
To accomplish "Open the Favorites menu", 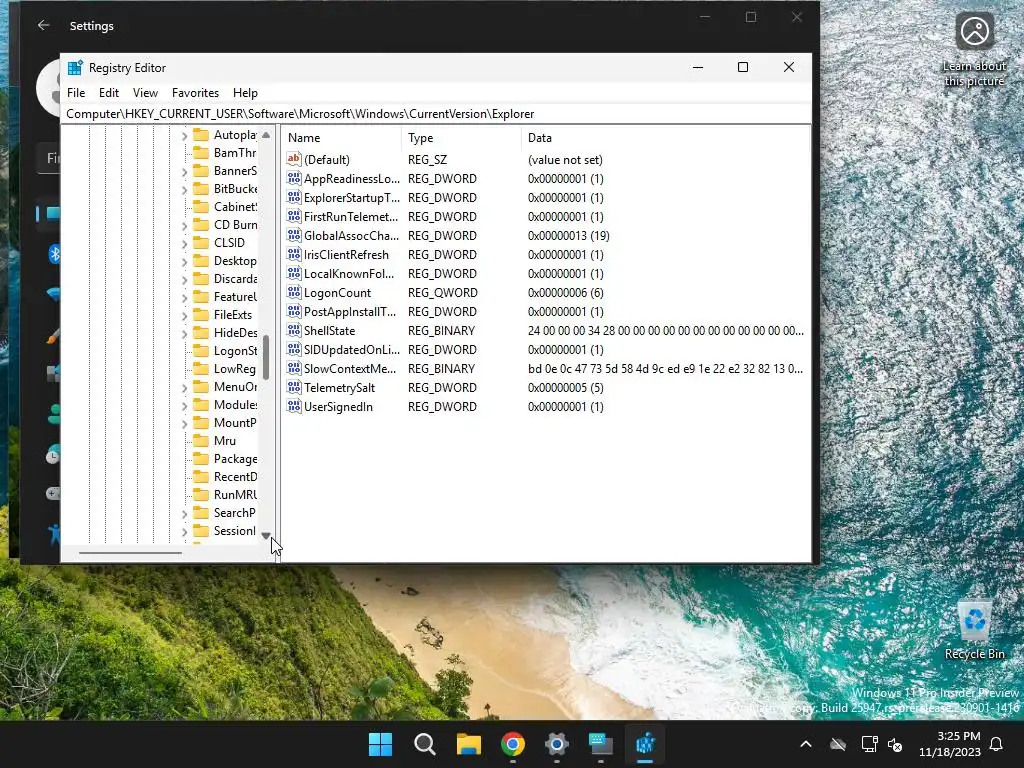I will pyautogui.click(x=195, y=93).
